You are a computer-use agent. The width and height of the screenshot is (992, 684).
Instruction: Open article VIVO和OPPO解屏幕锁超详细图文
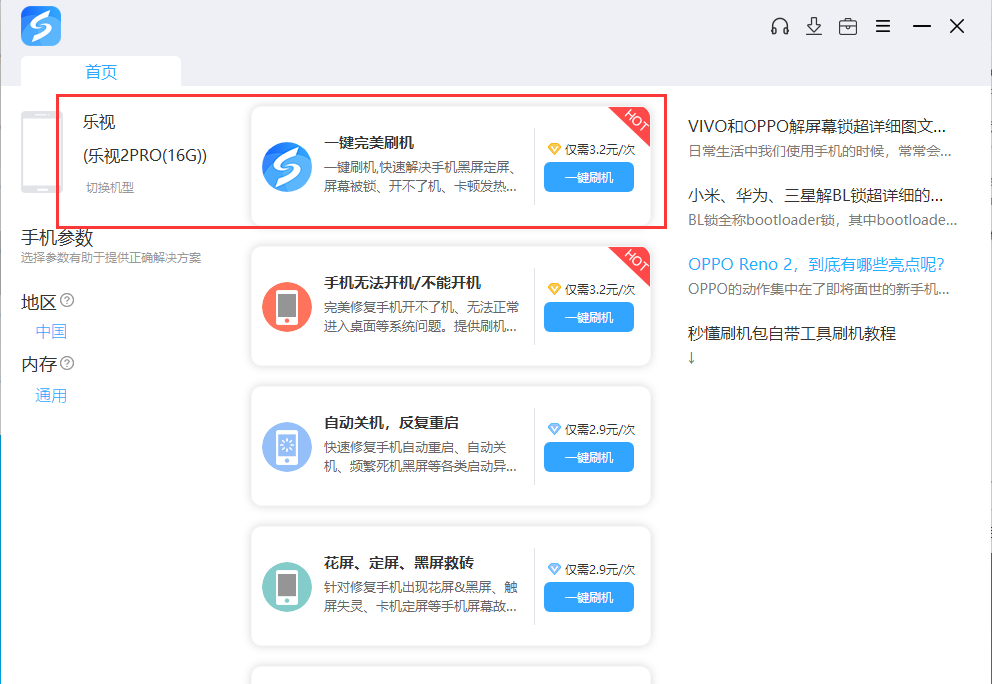pos(817,126)
